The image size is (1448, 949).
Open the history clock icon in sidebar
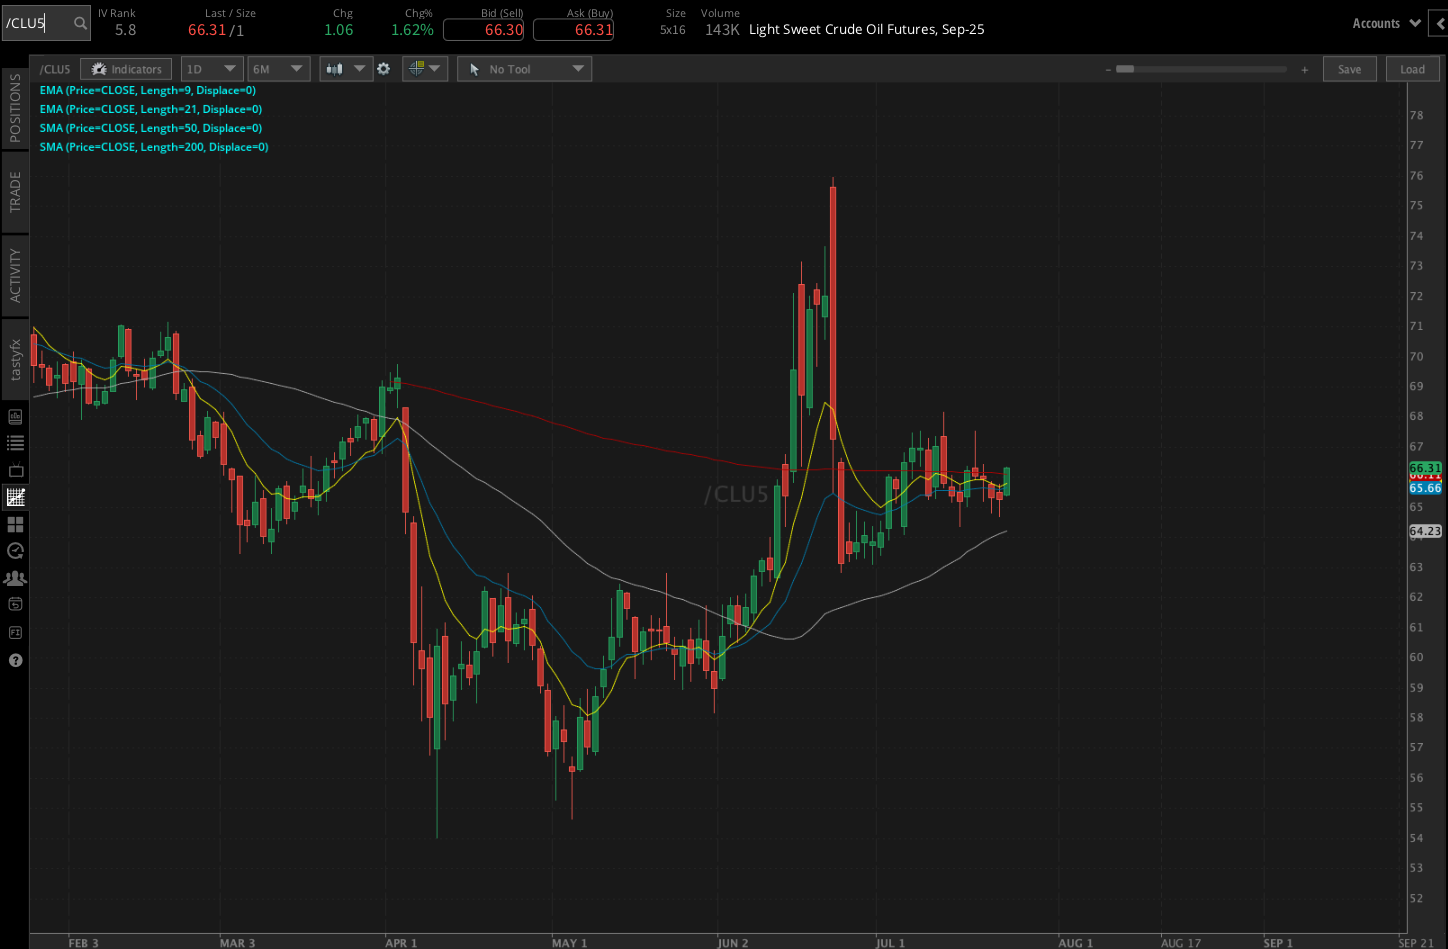(15, 550)
